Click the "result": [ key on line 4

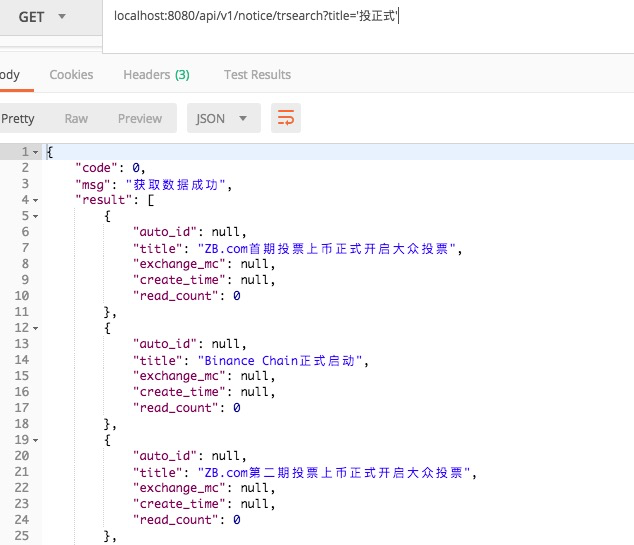tap(115, 200)
